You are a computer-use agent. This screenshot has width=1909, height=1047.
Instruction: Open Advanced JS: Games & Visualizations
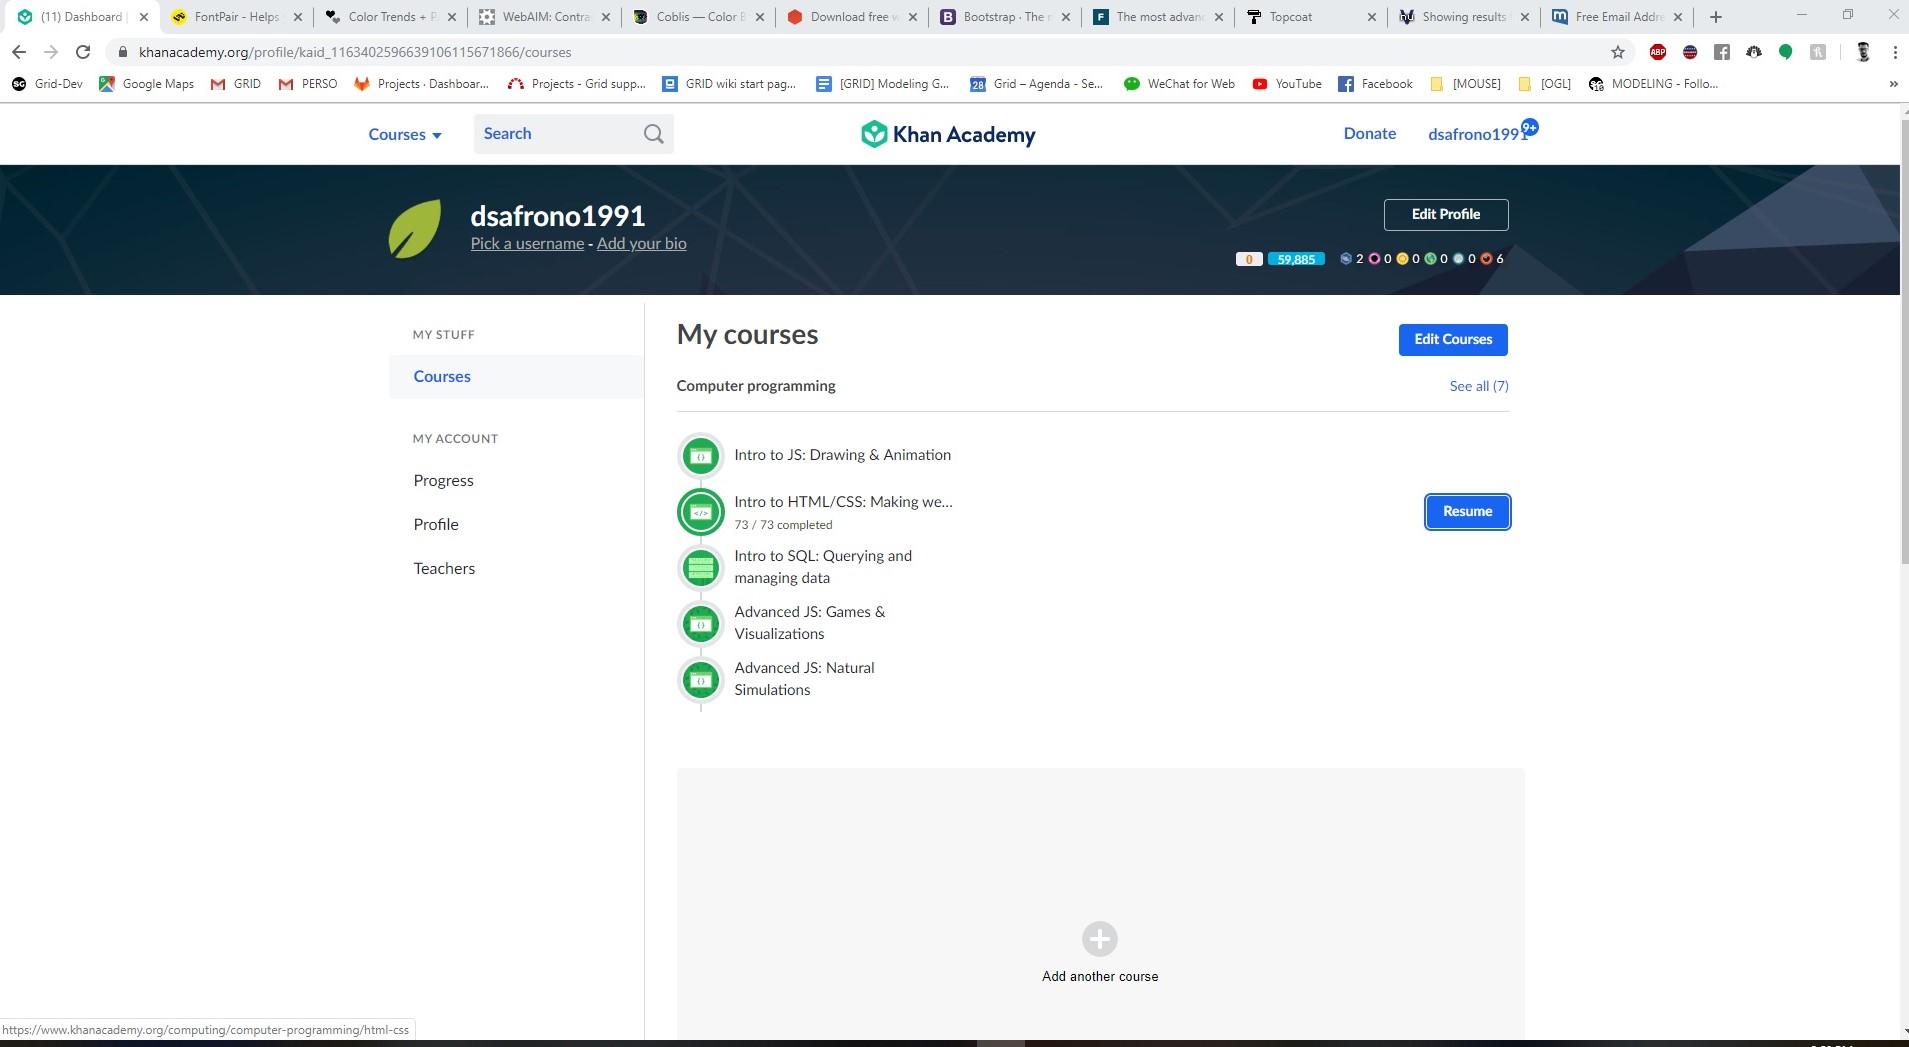809,623
